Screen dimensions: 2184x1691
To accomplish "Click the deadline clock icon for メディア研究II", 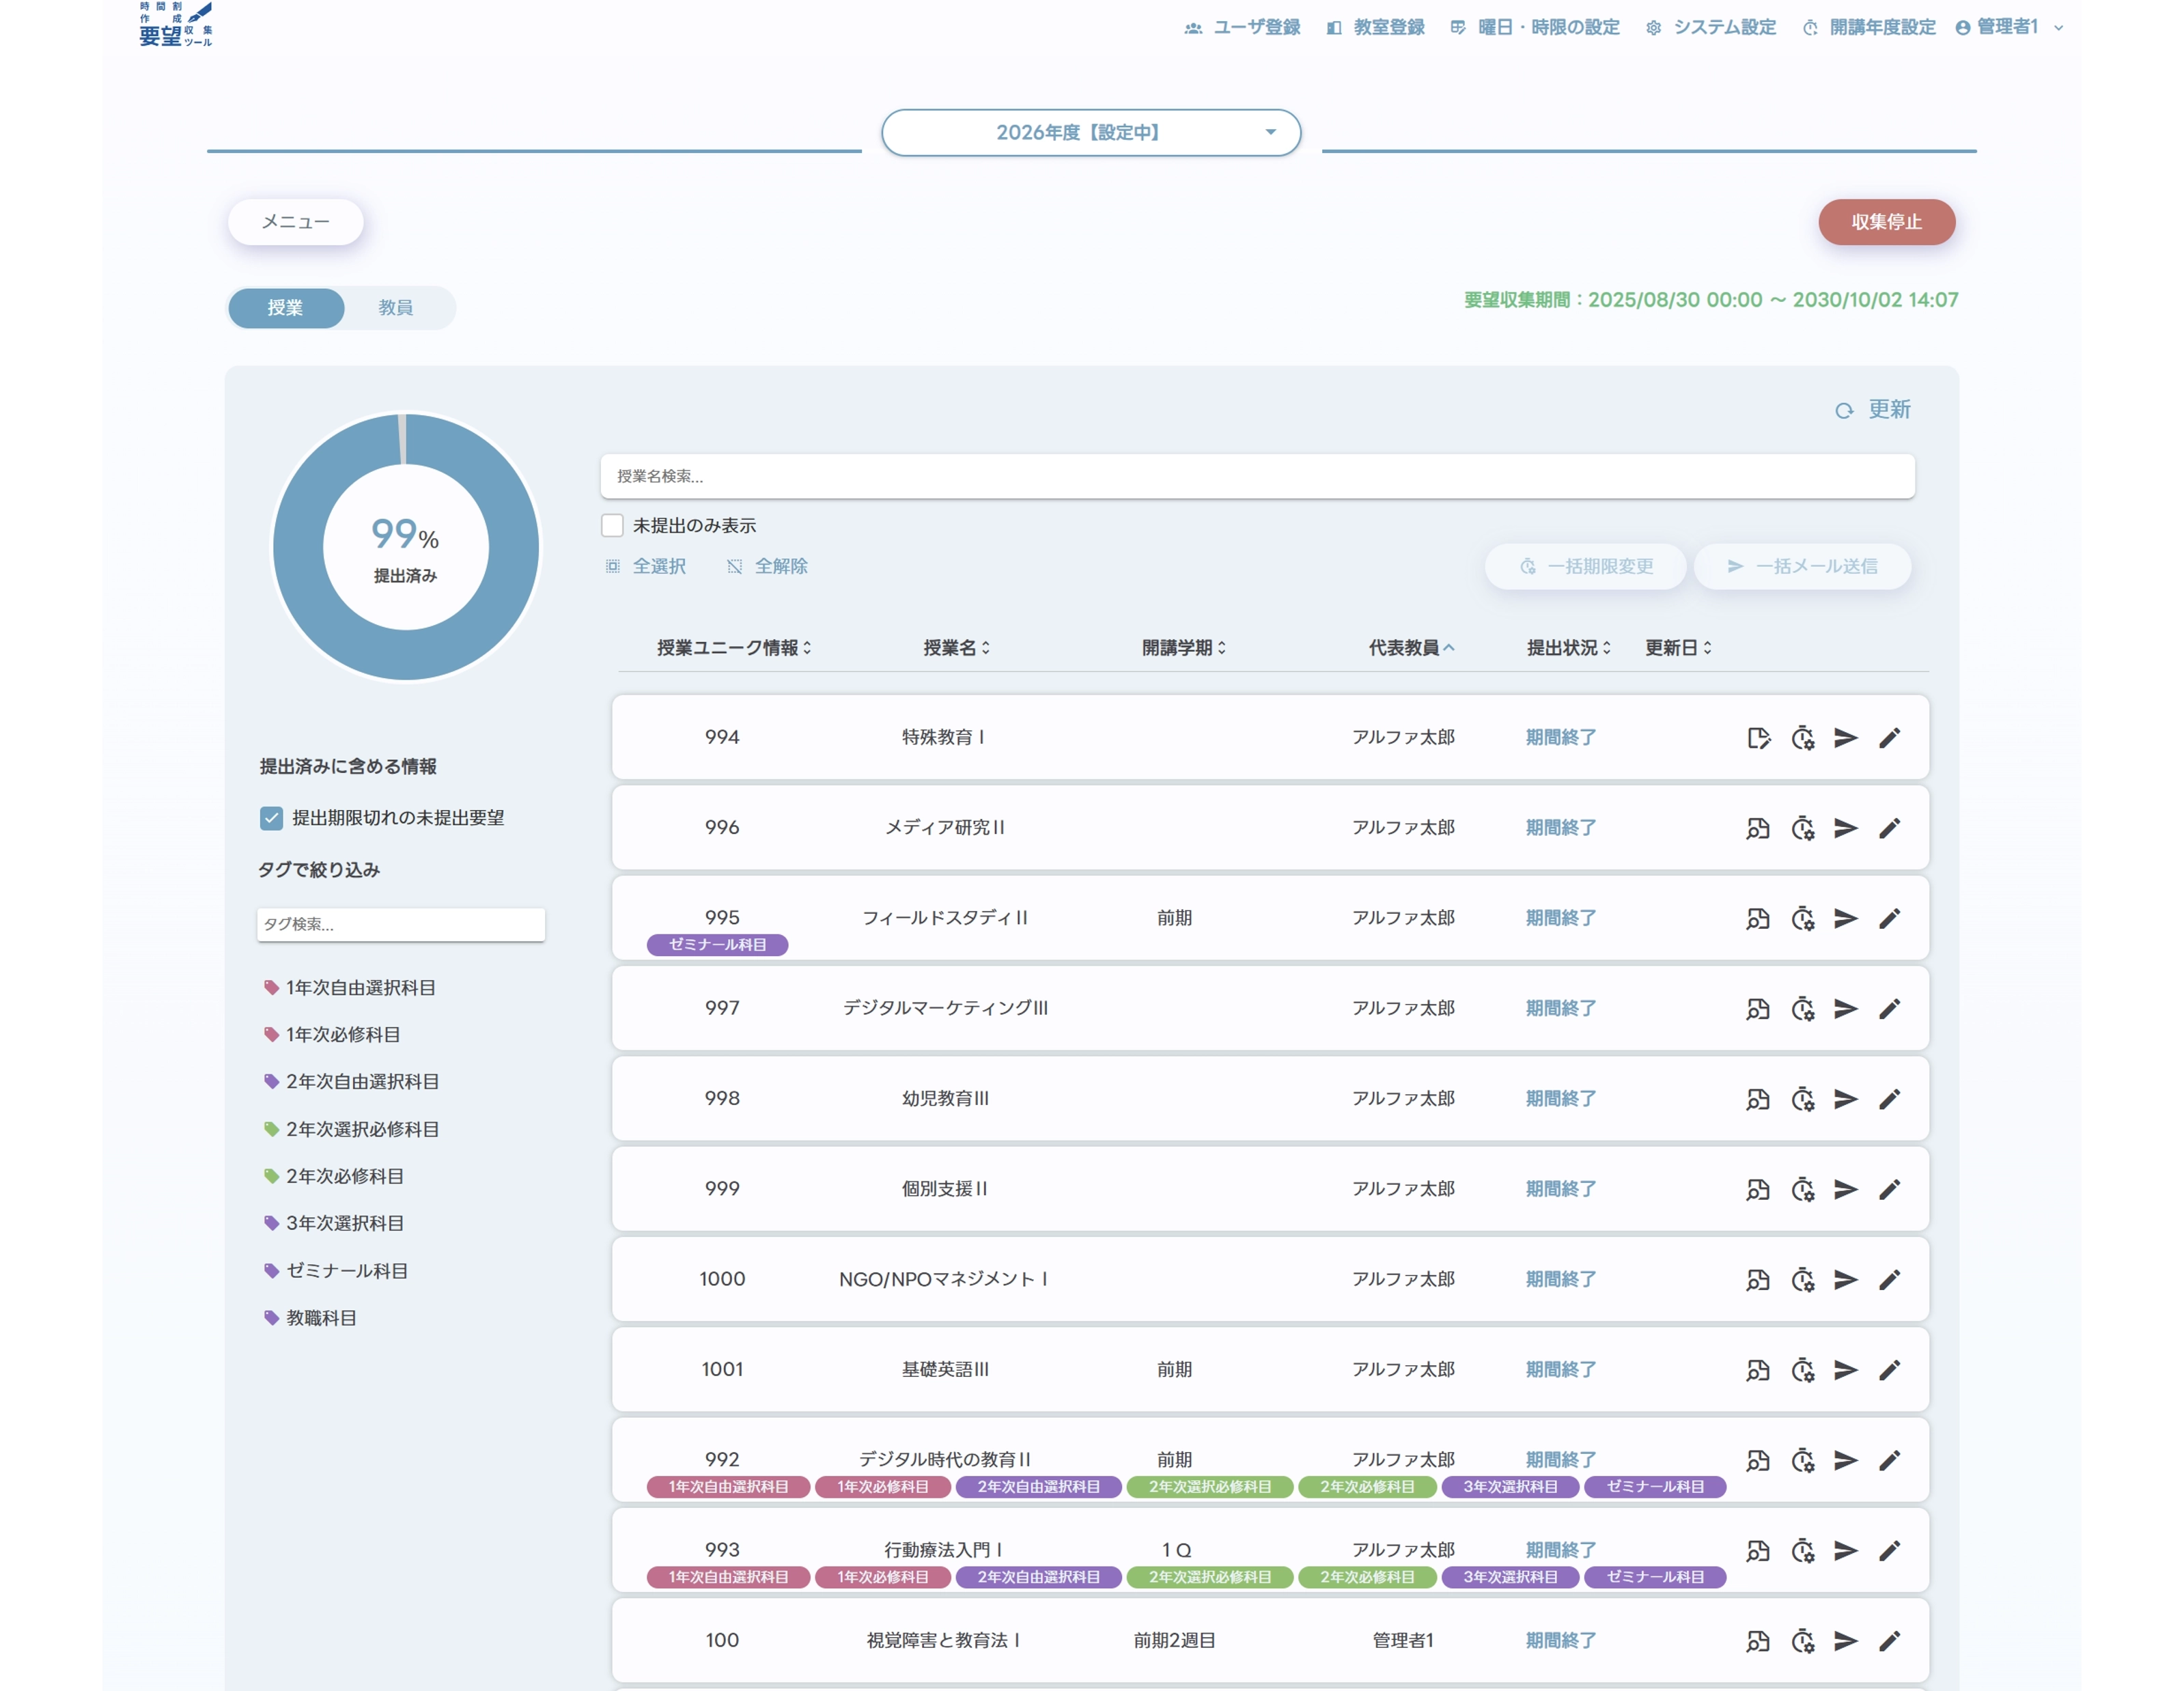I will click(1802, 828).
